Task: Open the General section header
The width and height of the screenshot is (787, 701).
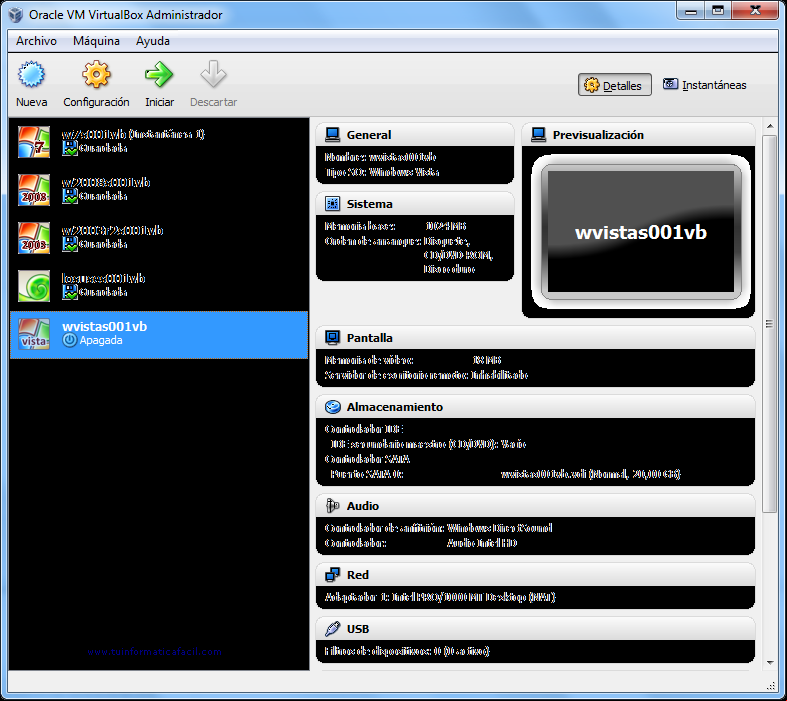Action: (x=415, y=134)
